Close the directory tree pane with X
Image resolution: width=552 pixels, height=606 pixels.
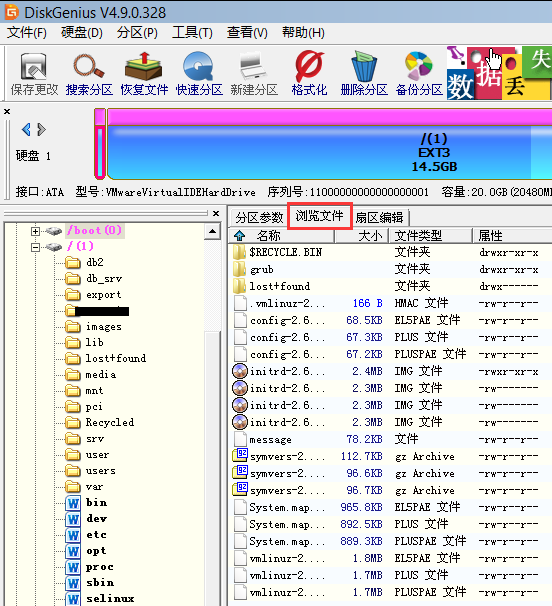tap(216, 213)
